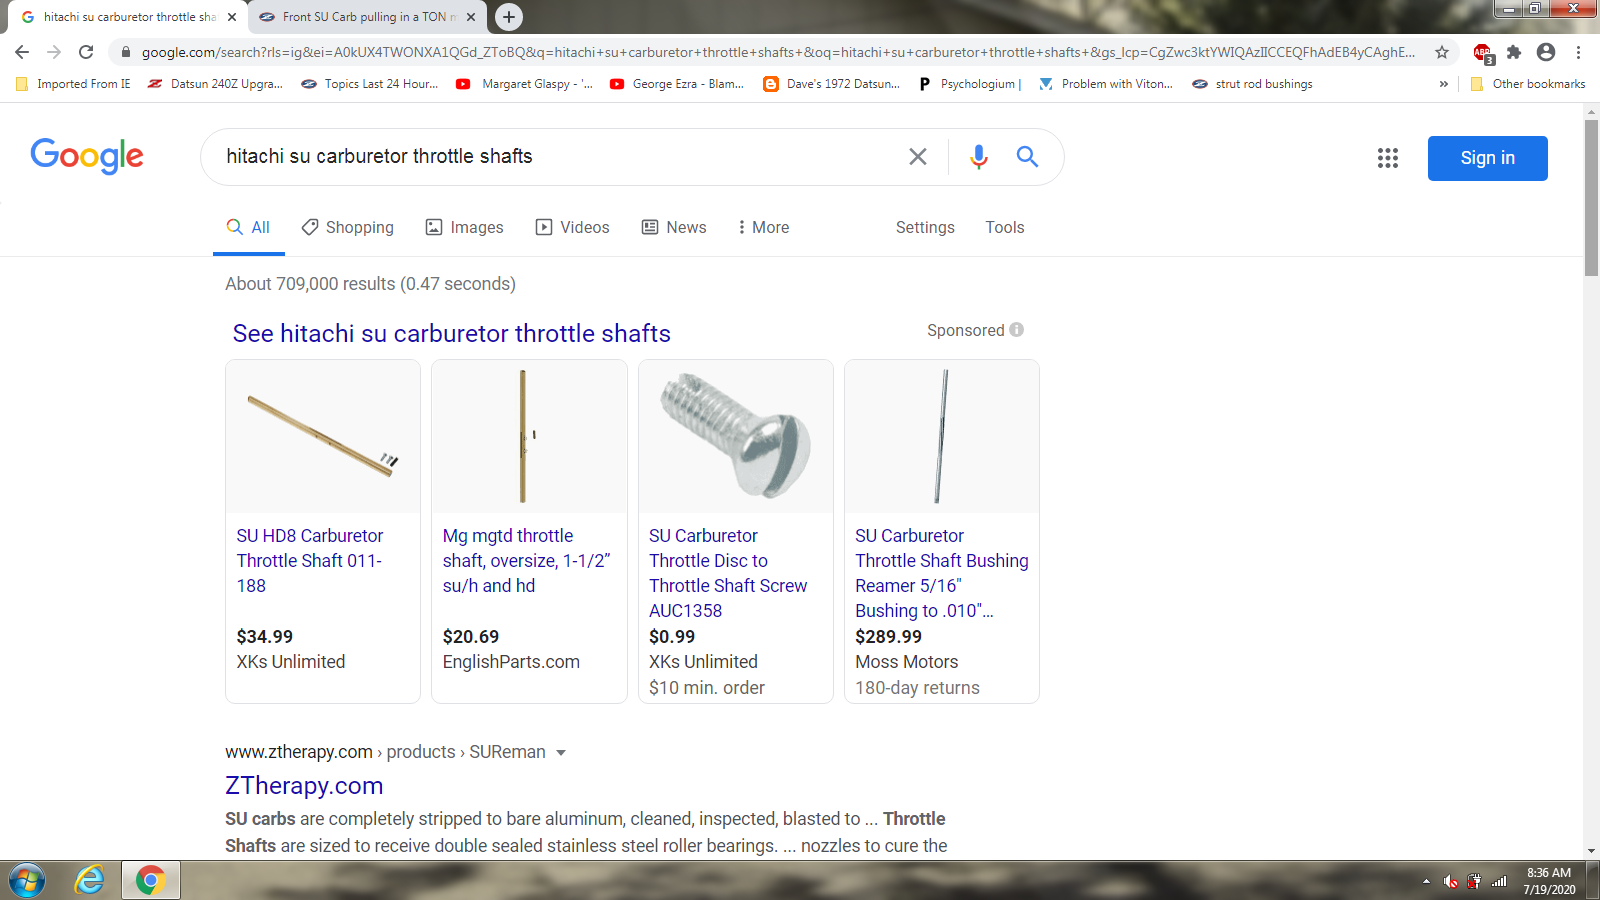Open the Mg mgtd throttle shaft image
The height and width of the screenshot is (900, 1600).
coord(529,436)
